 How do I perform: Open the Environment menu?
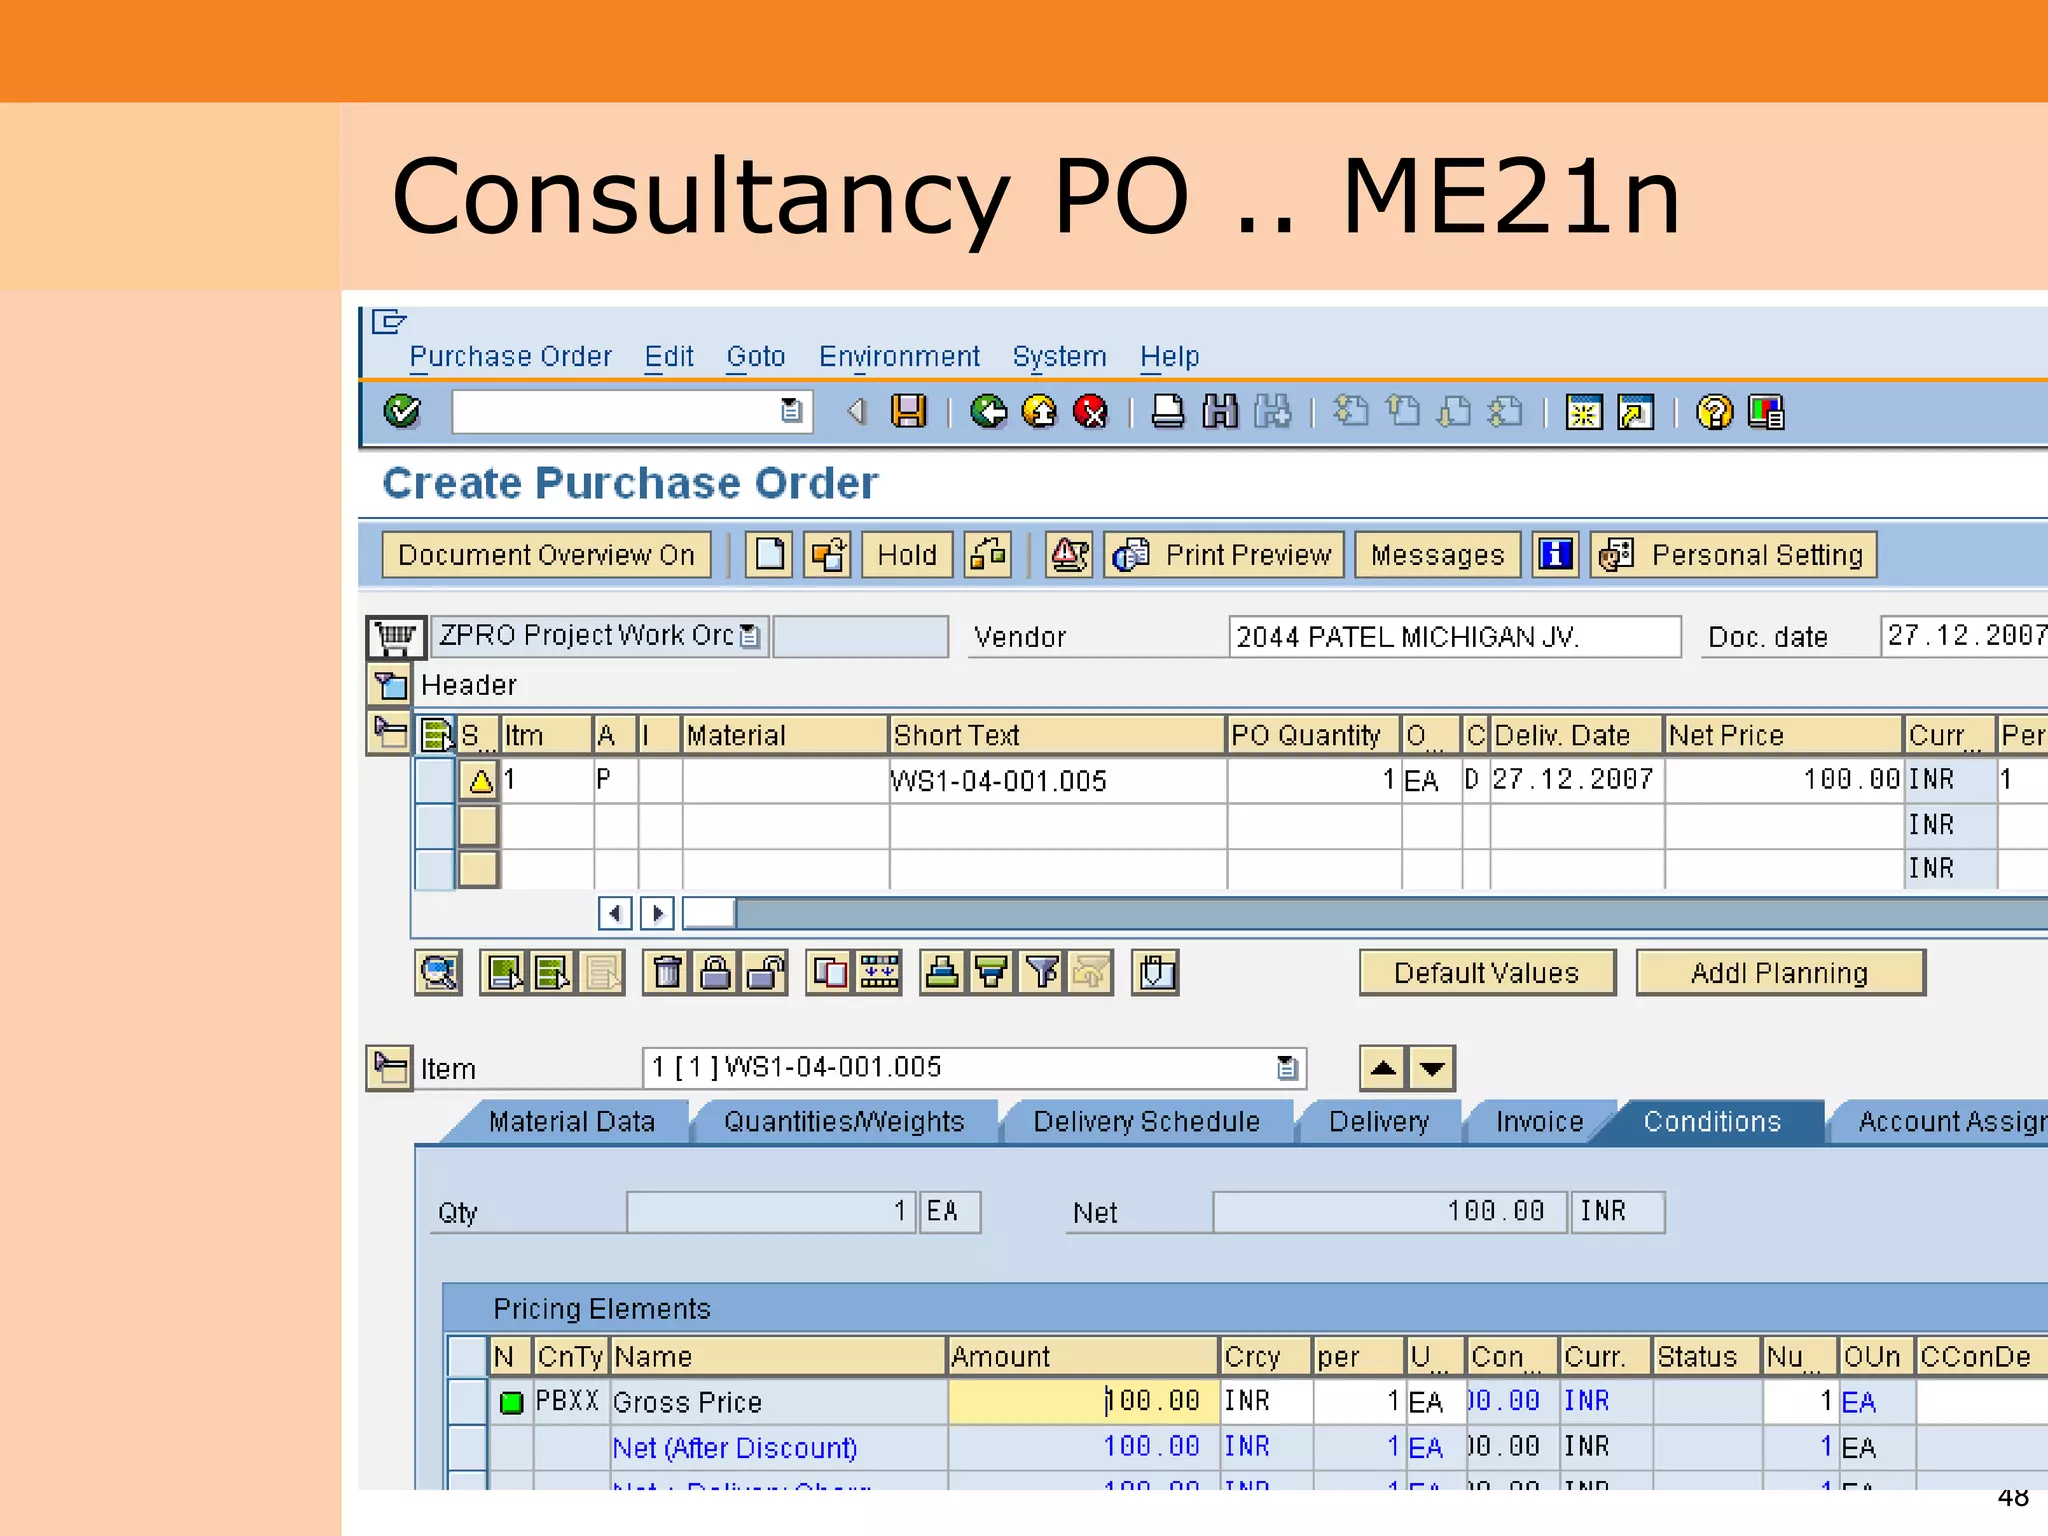coord(899,357)
